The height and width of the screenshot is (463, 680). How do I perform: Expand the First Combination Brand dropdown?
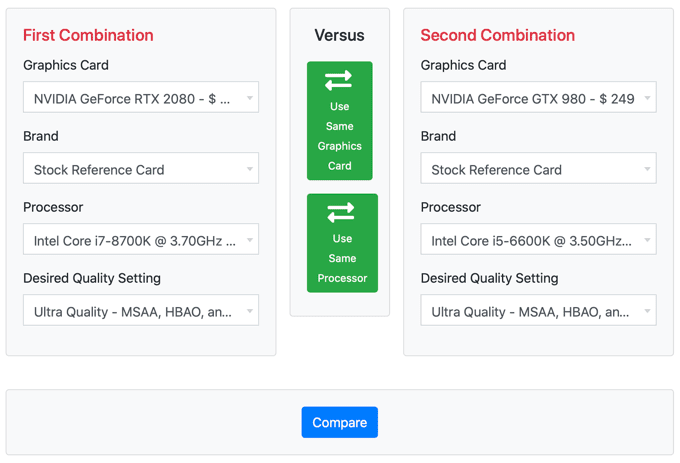tap(141, 169)
